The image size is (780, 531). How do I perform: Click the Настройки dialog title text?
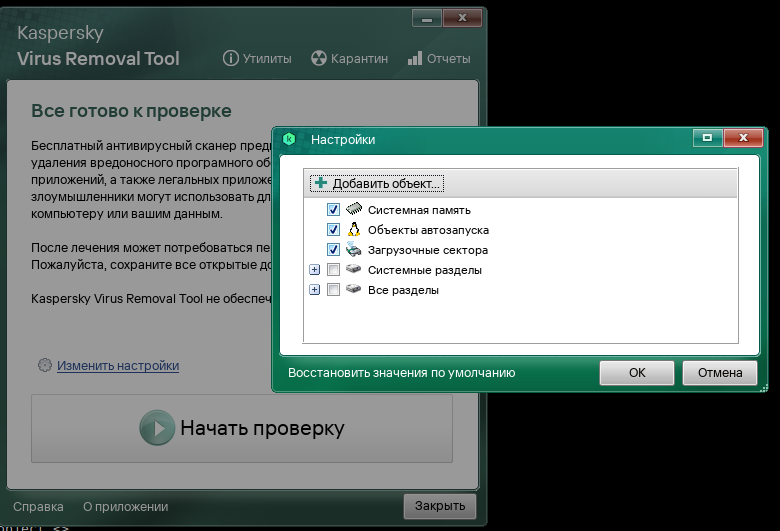click(x=343, y=140)
